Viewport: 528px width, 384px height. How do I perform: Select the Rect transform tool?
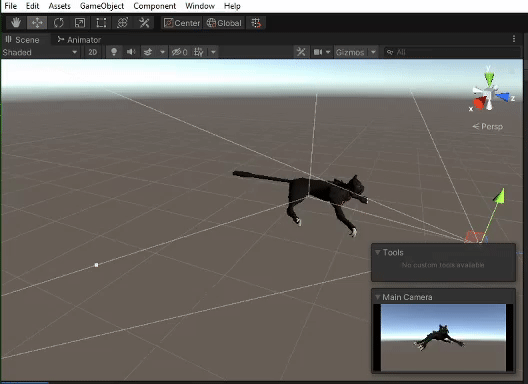tap(101, 23)
